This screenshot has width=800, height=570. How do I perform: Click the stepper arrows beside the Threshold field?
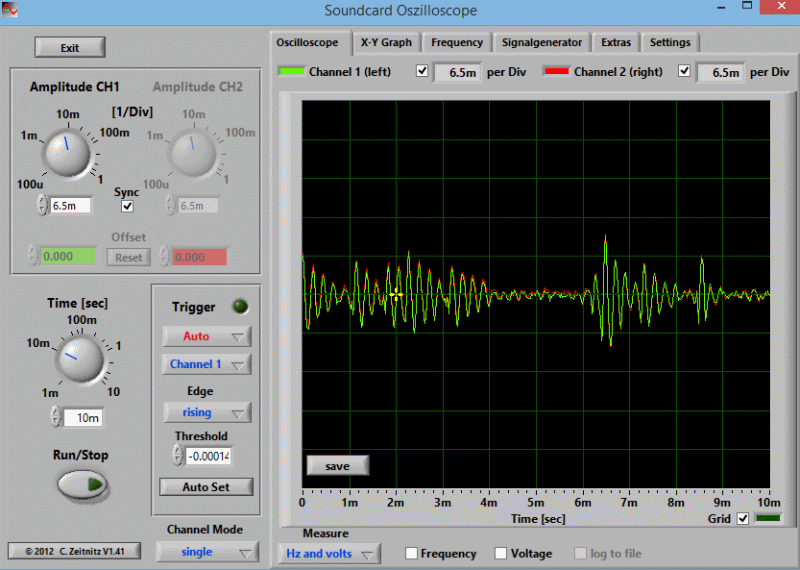click(178, 455)
